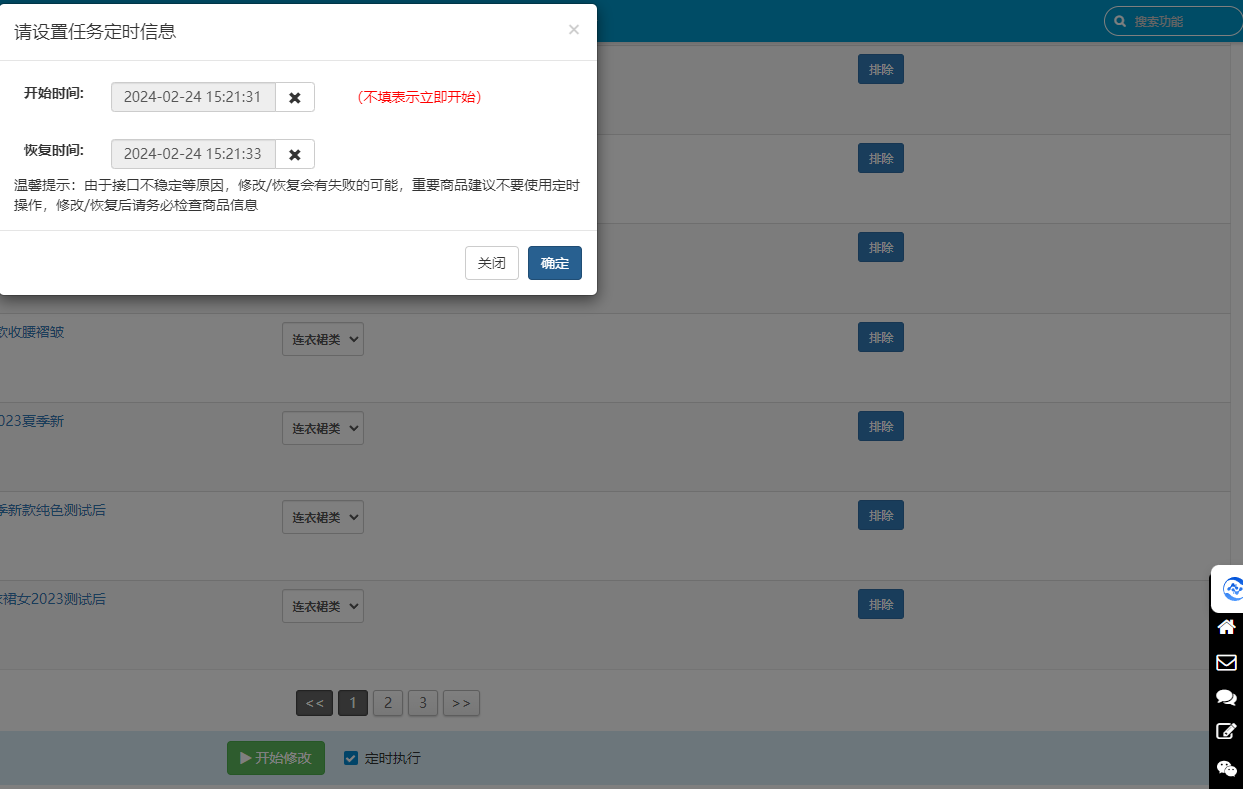The image size is (1243, 789).
Task: Click the edit pencil icon in sidebar
Action: click(1226, 731)
